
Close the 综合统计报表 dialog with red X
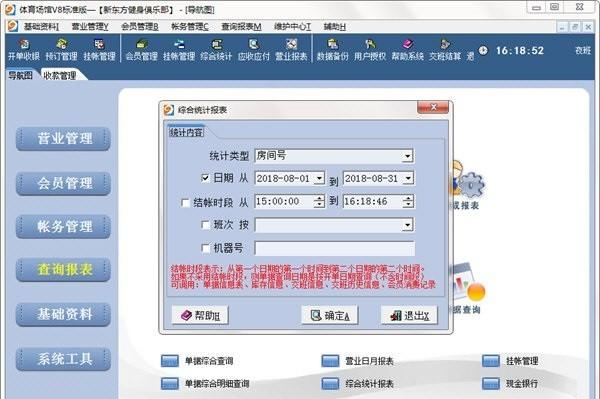[433, 107]
